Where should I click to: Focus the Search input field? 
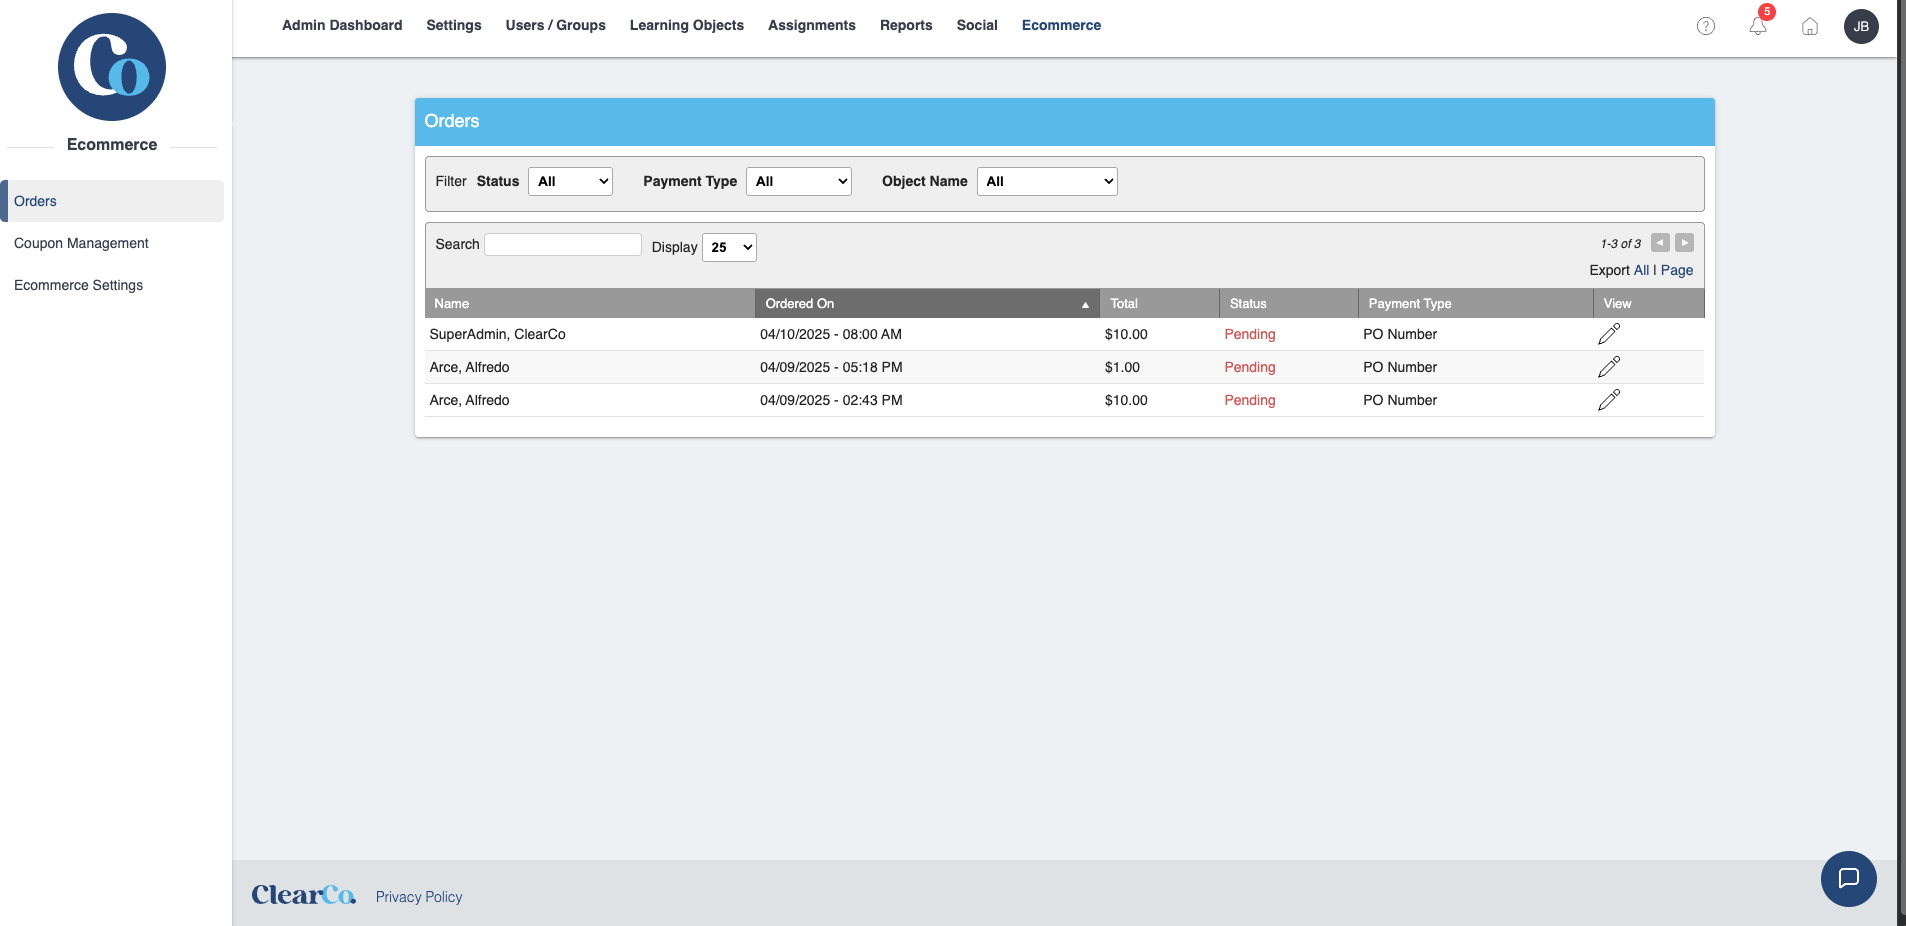(563, 244)
